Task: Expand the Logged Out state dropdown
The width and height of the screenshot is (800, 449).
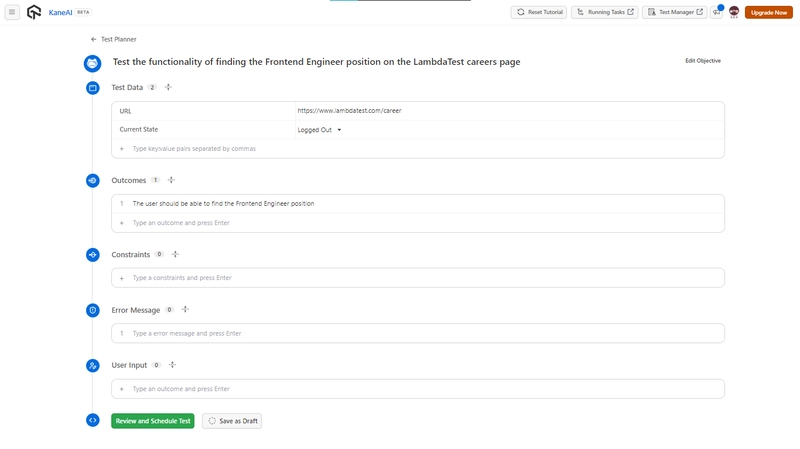Action: tap(319, 130)
